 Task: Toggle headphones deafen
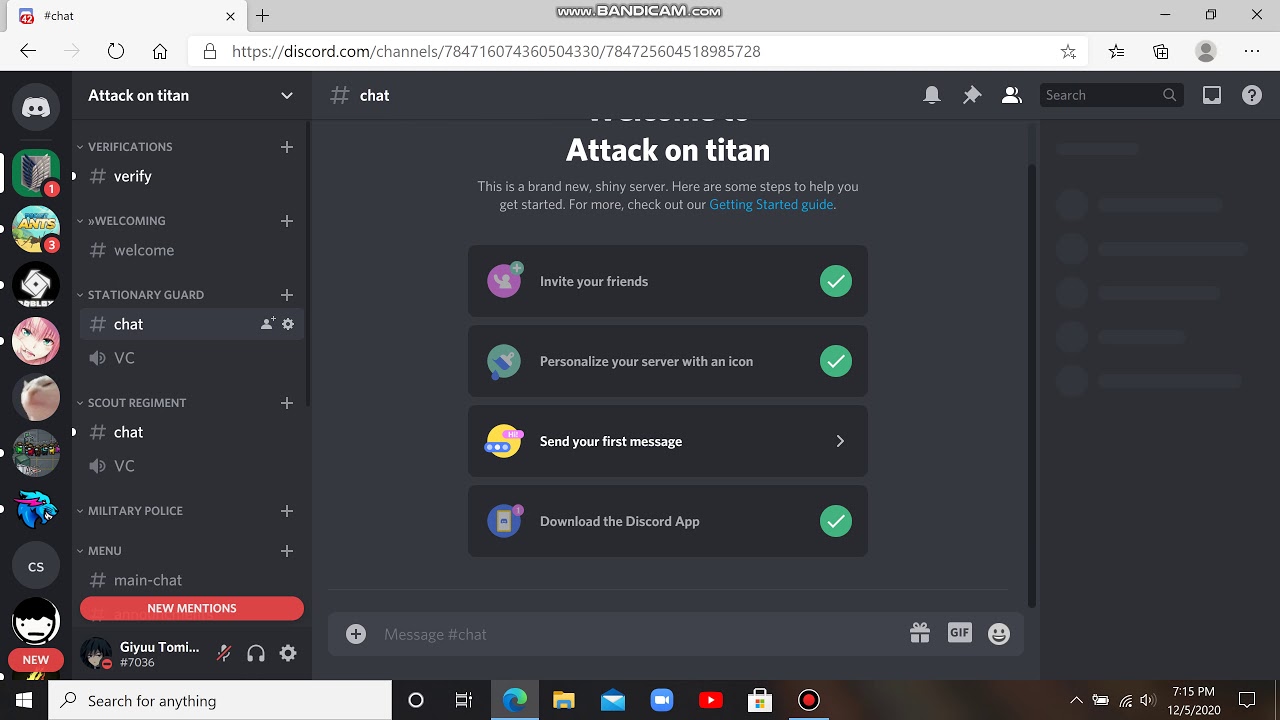coord(256,653)
